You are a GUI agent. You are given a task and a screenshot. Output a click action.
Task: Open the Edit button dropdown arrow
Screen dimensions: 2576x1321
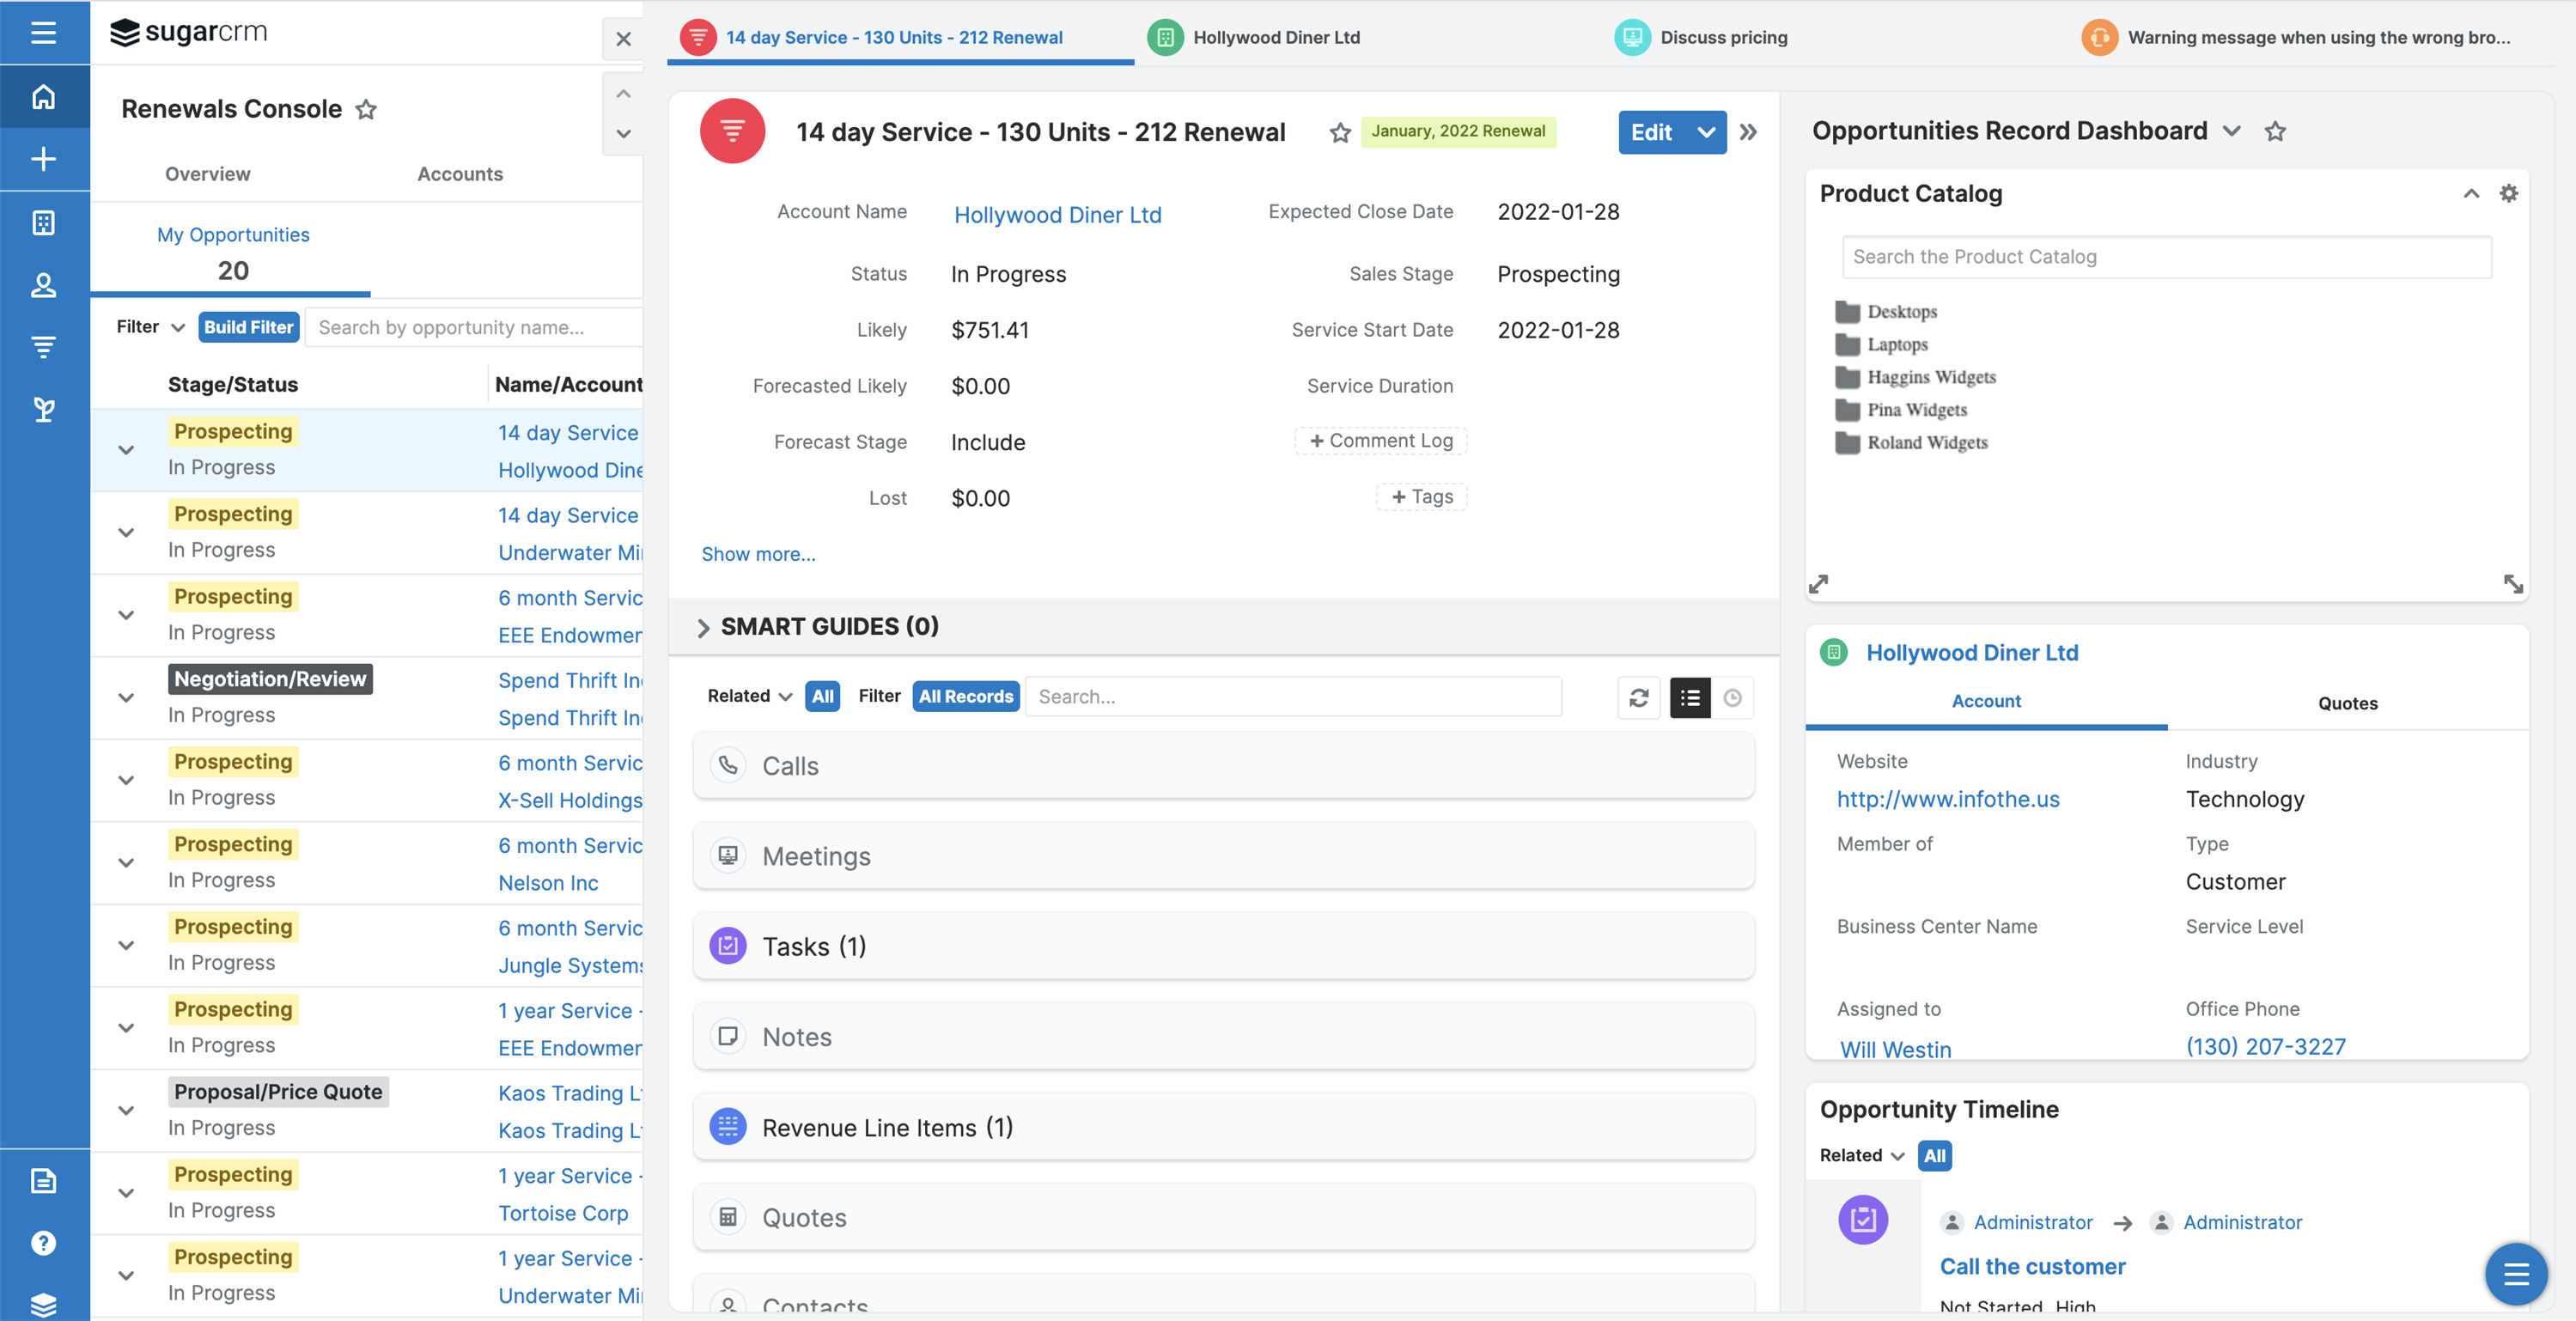[1706, 132]
